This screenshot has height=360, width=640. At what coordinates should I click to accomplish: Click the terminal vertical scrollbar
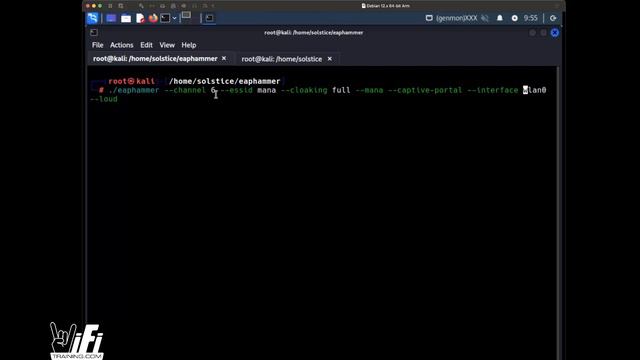tap(558, 212)
